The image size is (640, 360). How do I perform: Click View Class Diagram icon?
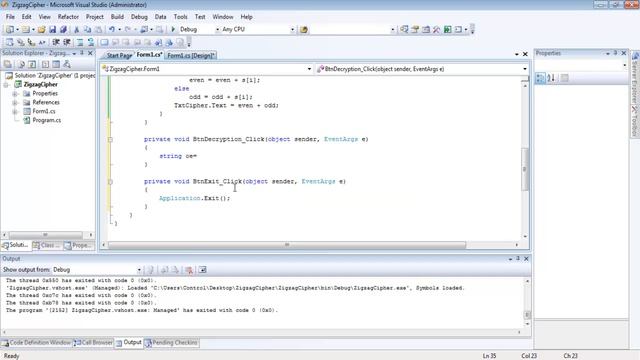click(67, 64)
